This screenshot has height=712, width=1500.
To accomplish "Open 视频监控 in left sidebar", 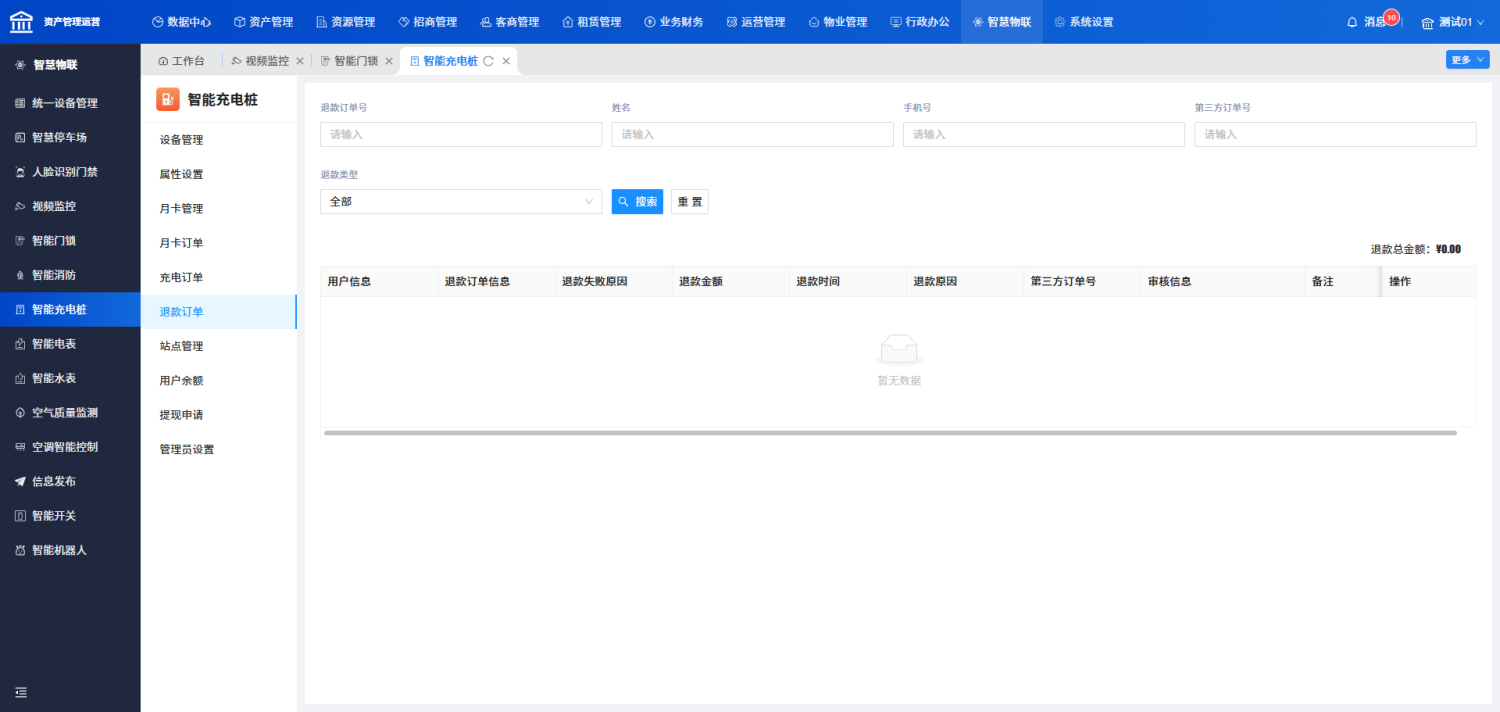I will [70, 206].
